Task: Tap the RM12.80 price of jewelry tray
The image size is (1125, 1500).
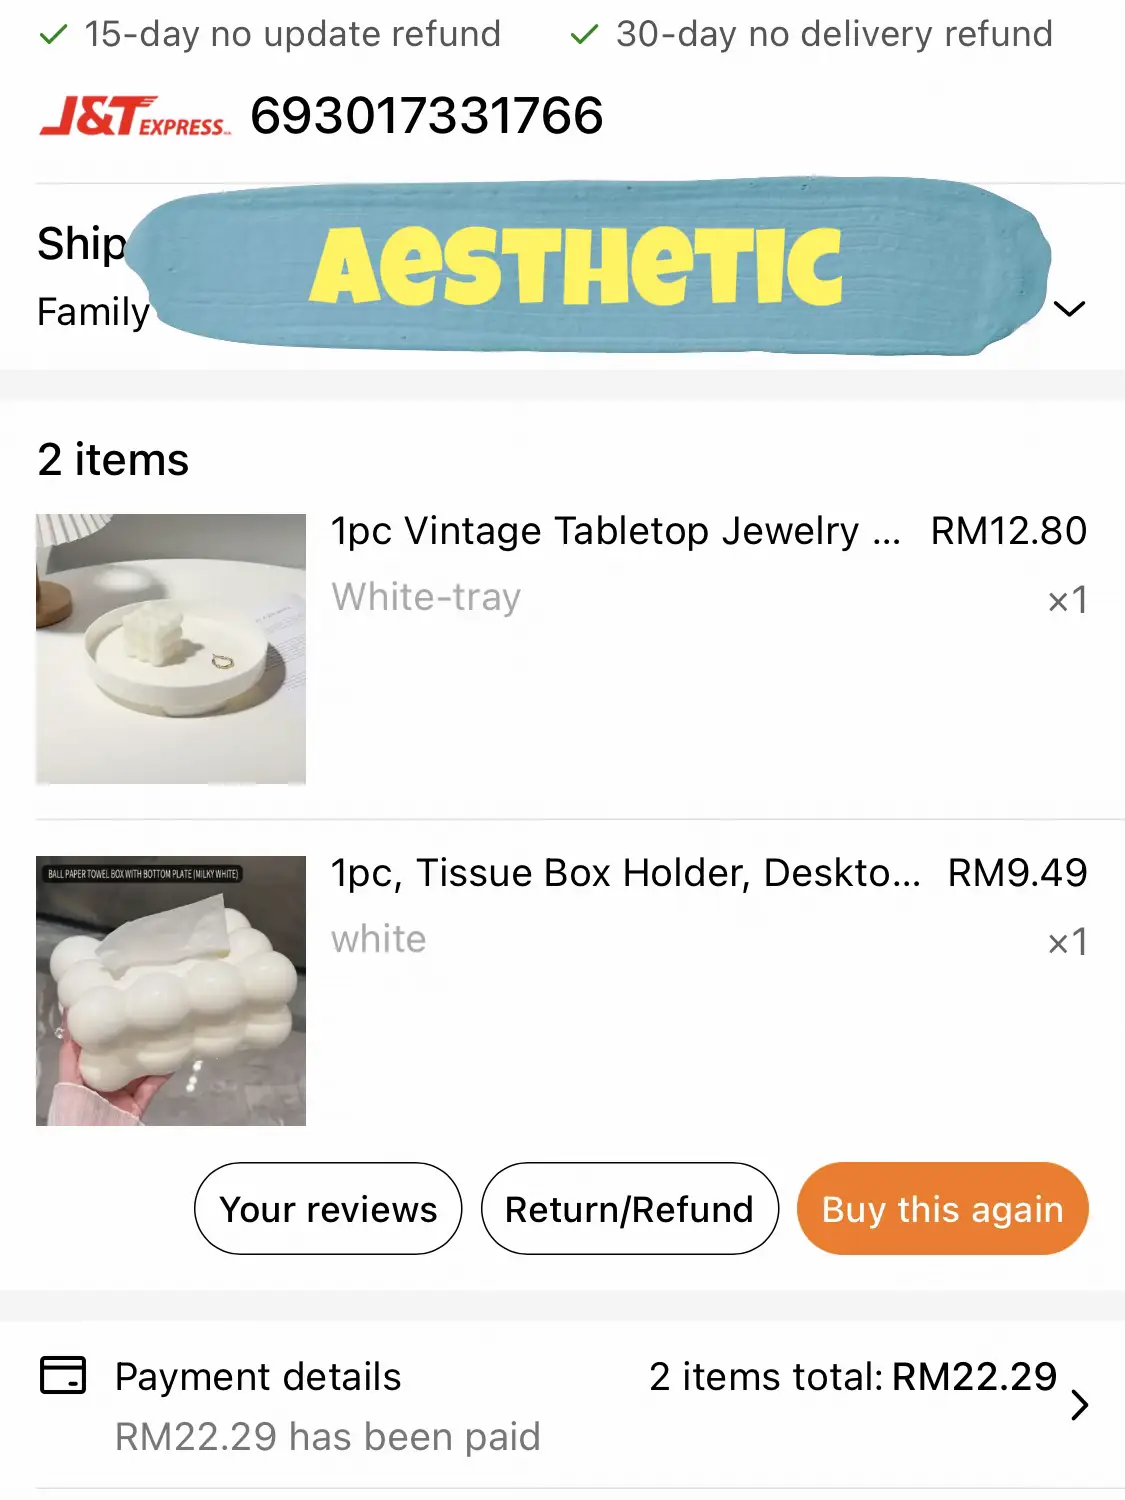Action: [1008, 531]
